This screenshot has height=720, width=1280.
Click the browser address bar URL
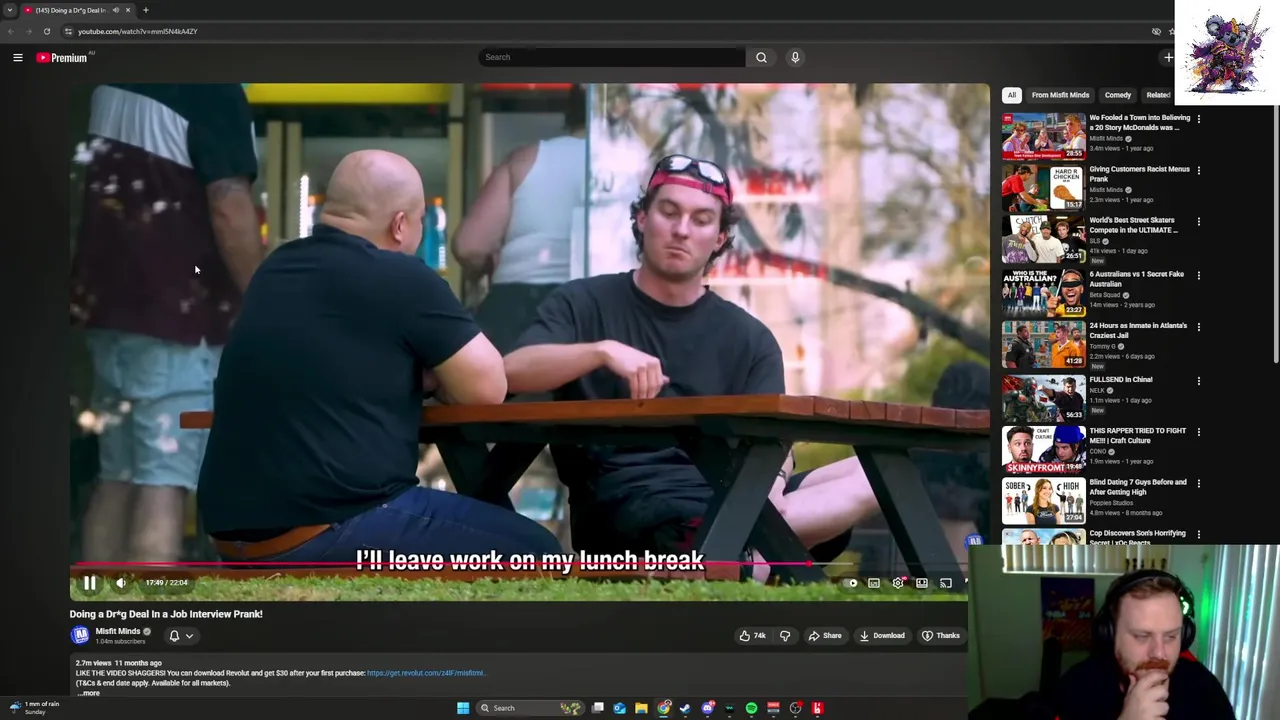coord(138,31)
